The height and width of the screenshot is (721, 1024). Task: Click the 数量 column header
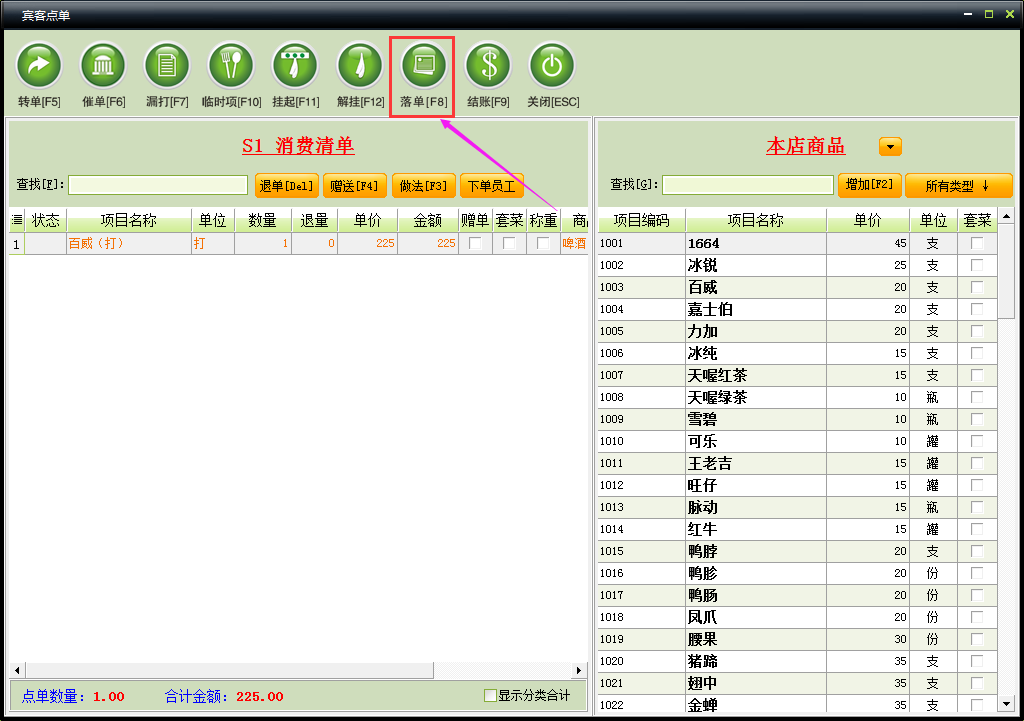263,220
